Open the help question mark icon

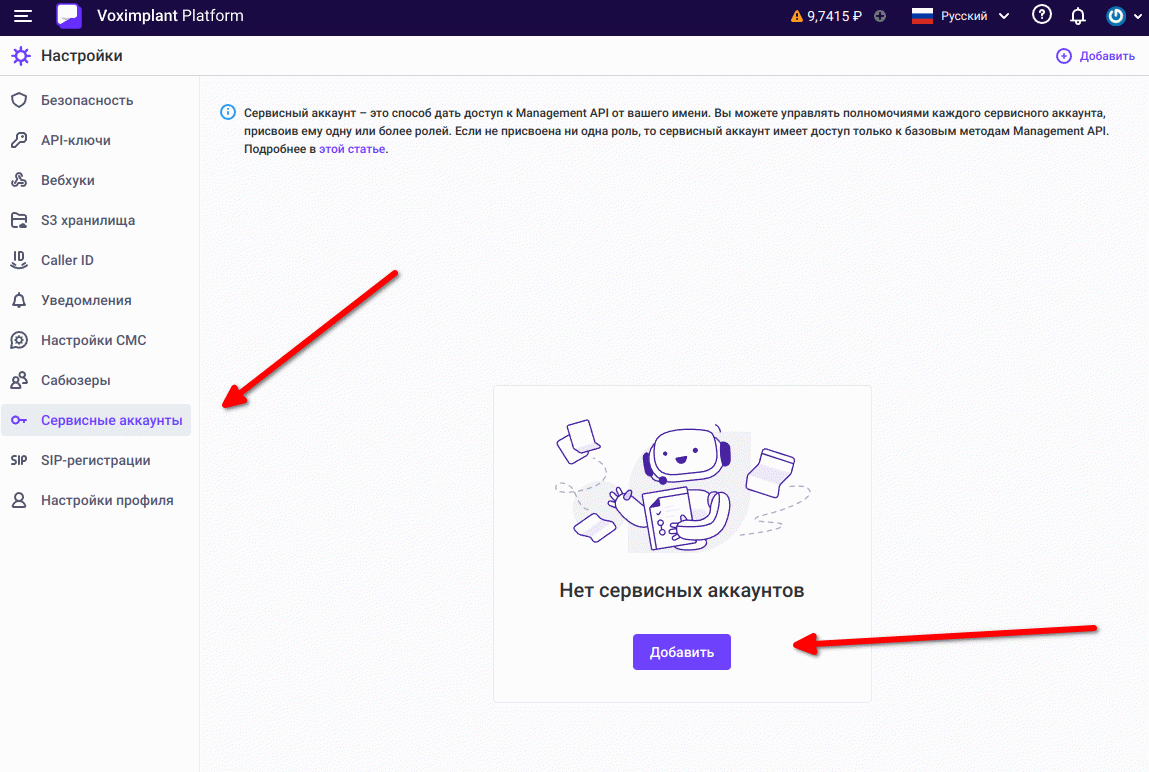[1042, 16]
